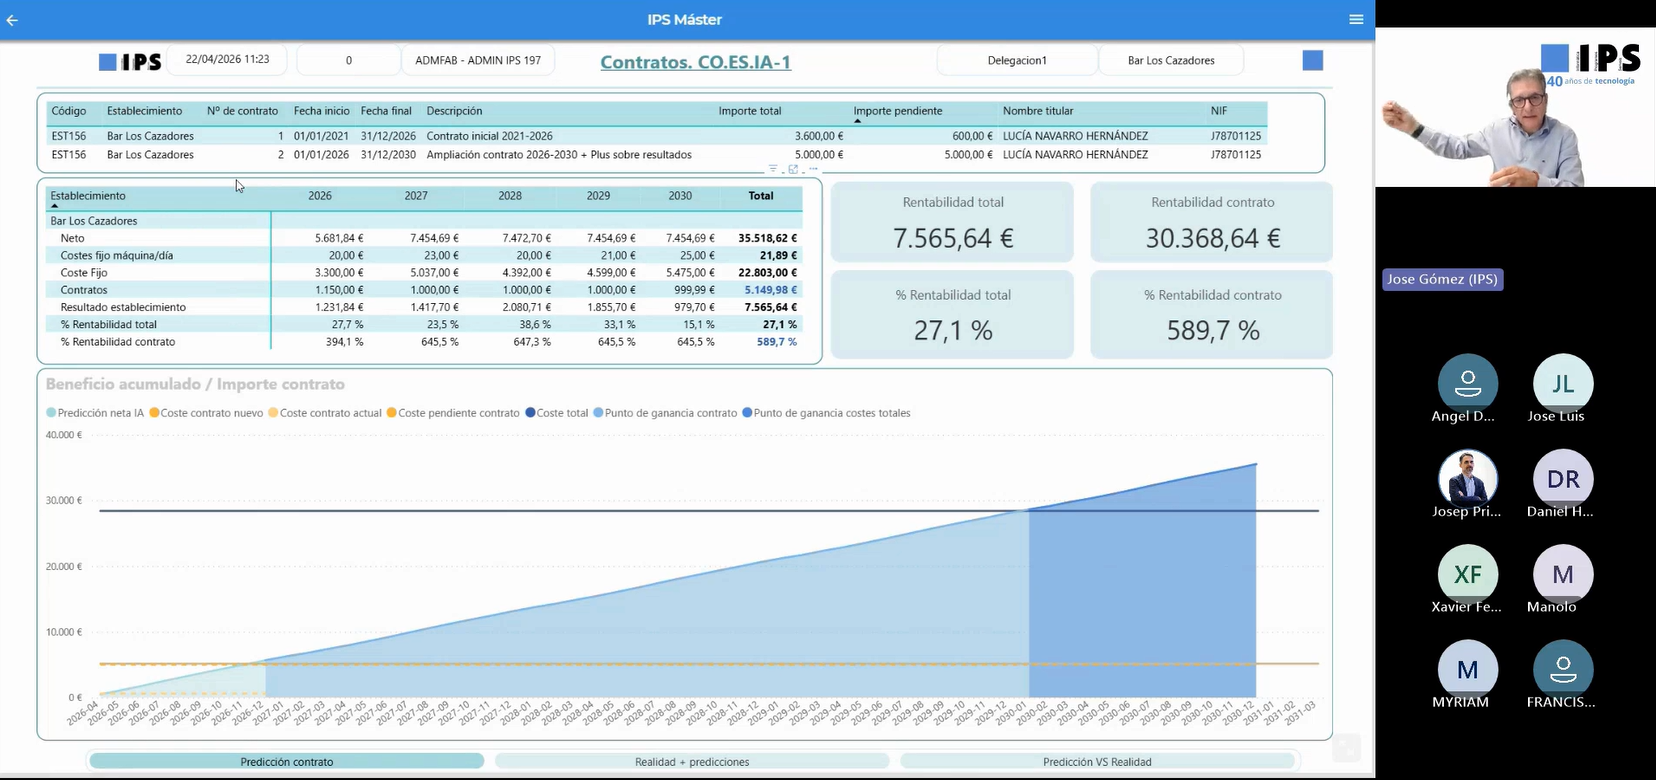1656x780 pixels.
Task: Switch to Realidad + predicciones view
Action: (692, 761)
